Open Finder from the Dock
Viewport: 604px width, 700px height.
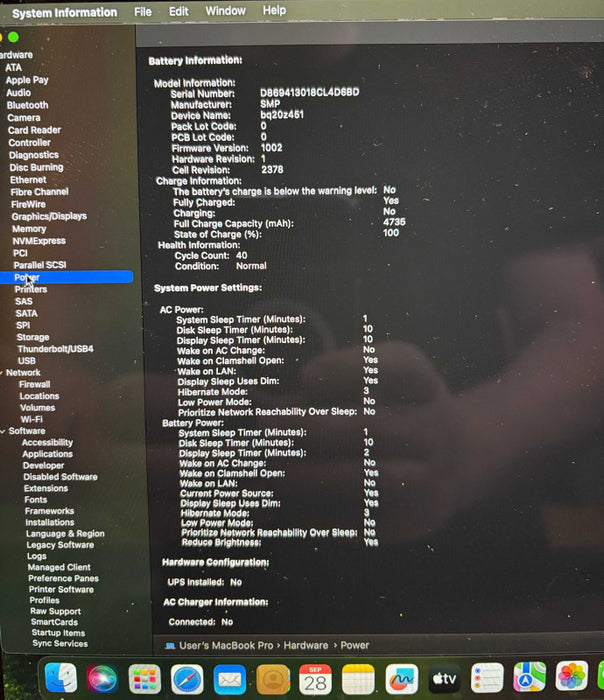click(61, 678)
